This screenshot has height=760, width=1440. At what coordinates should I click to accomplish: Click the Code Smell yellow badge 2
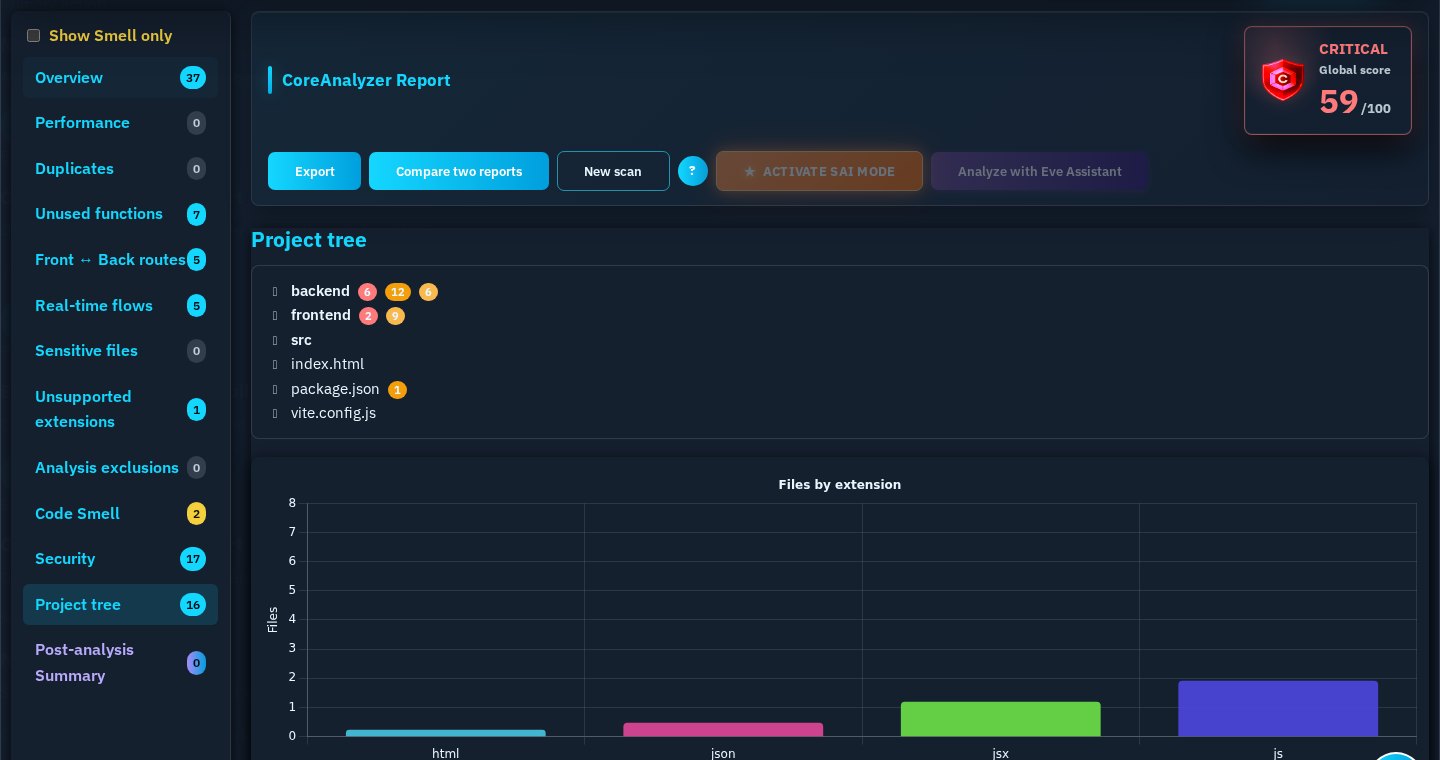196,514
